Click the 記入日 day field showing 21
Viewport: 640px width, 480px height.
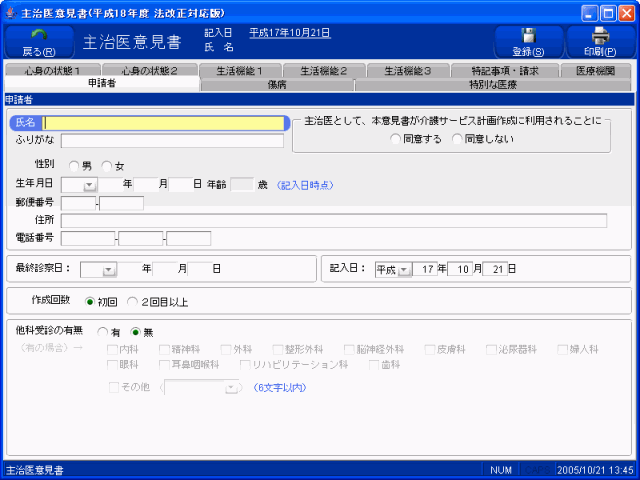pyautogui.click(x=495, y=269)
